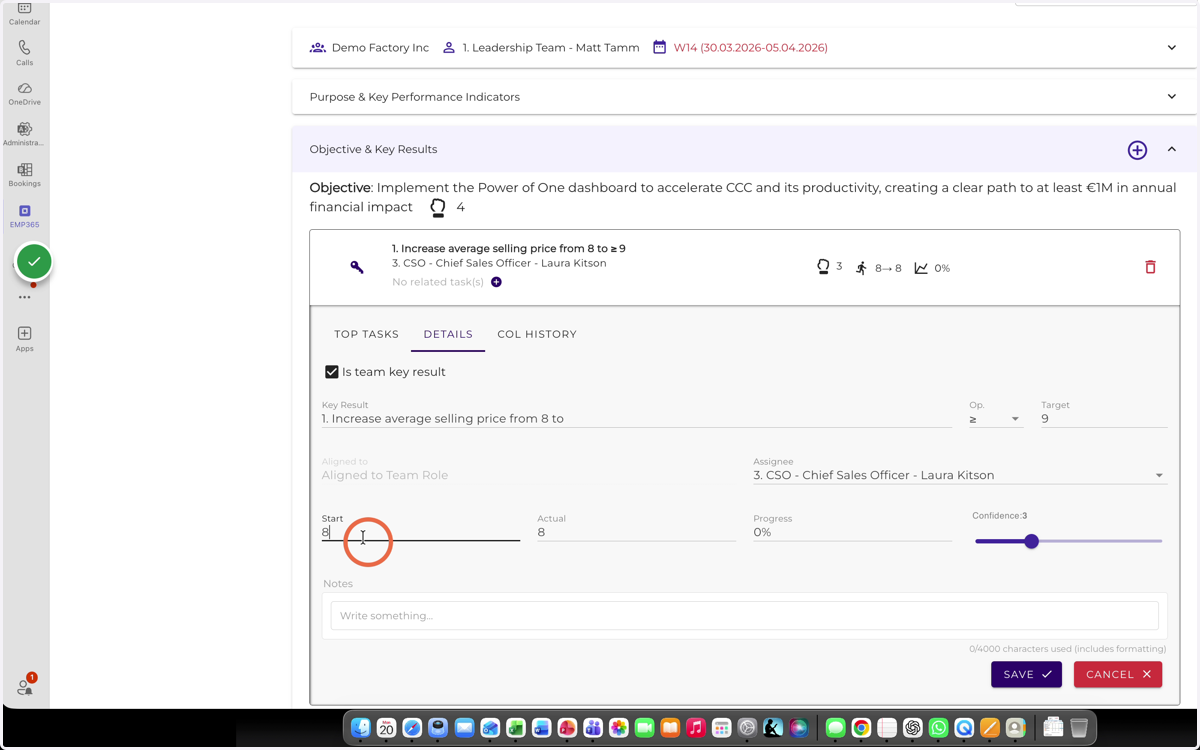Open the Assignee dropdown

[x=959, y=475]
